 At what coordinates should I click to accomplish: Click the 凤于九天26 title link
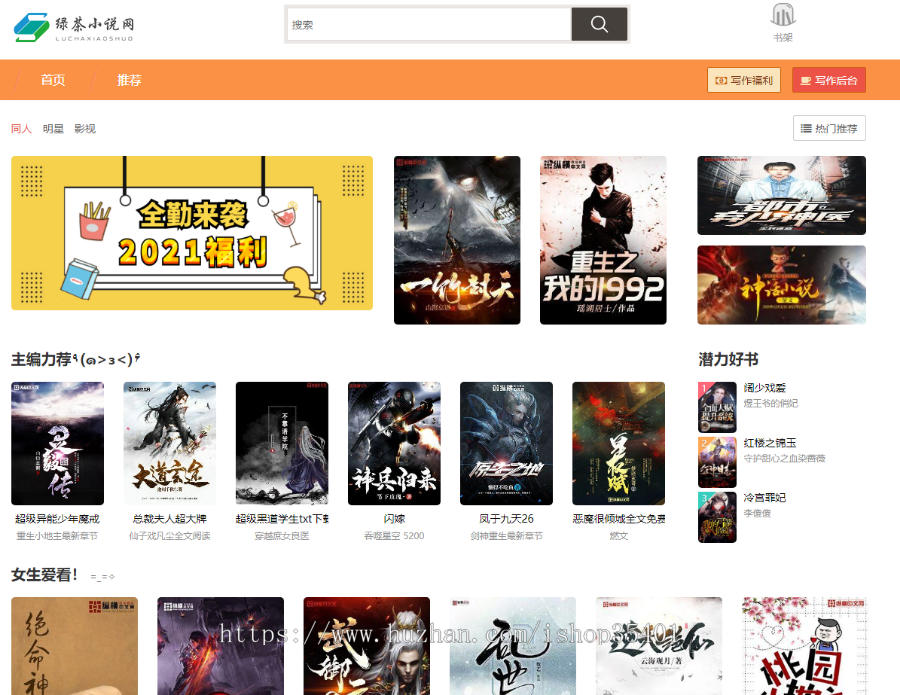(506, 519)
